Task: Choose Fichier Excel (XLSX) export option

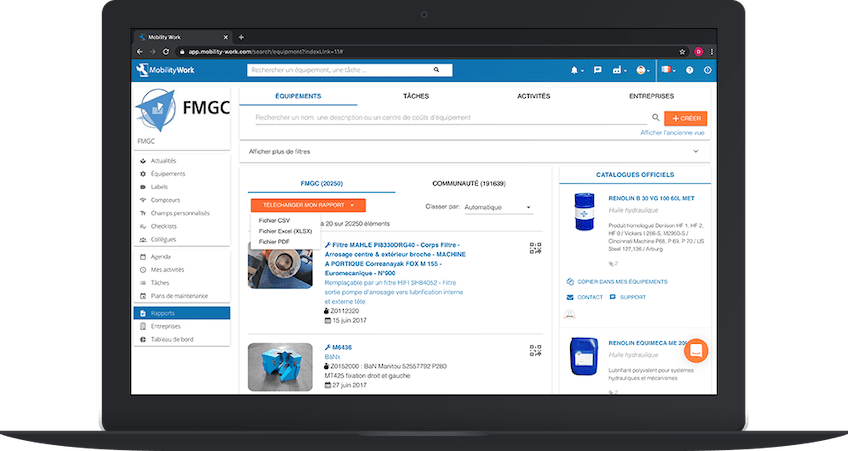Action: click(285, 231)
